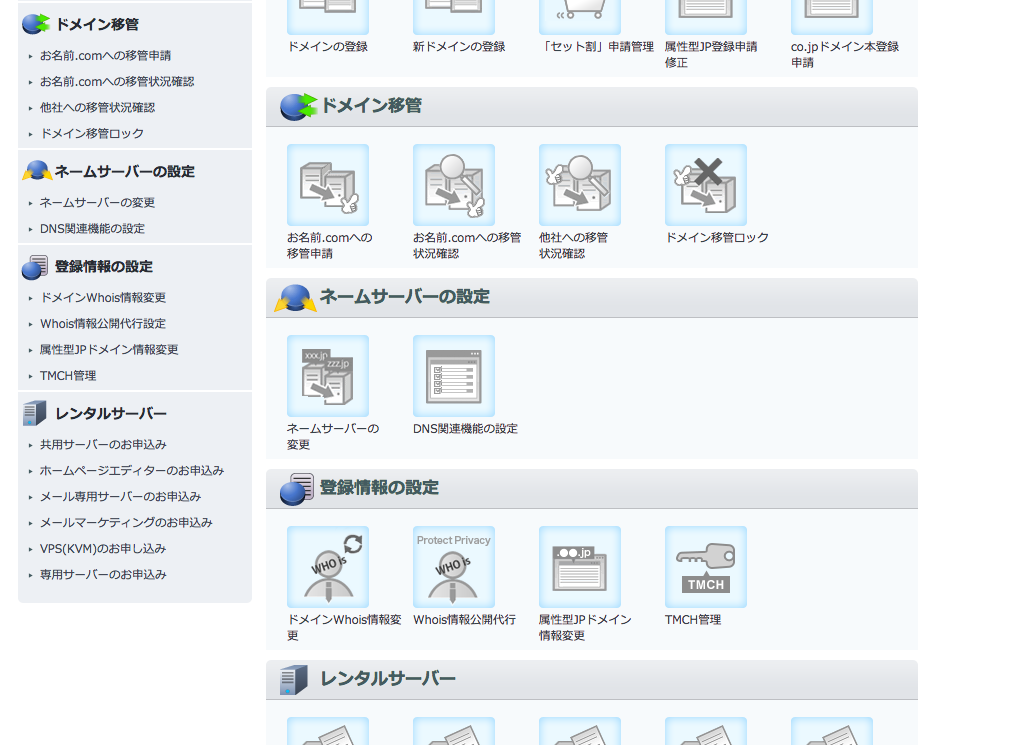Screen dimensions: 1028x745
Task: Open 専用サーバーのお申込み link
Action: pyautogui.click(x=104, y=574)
